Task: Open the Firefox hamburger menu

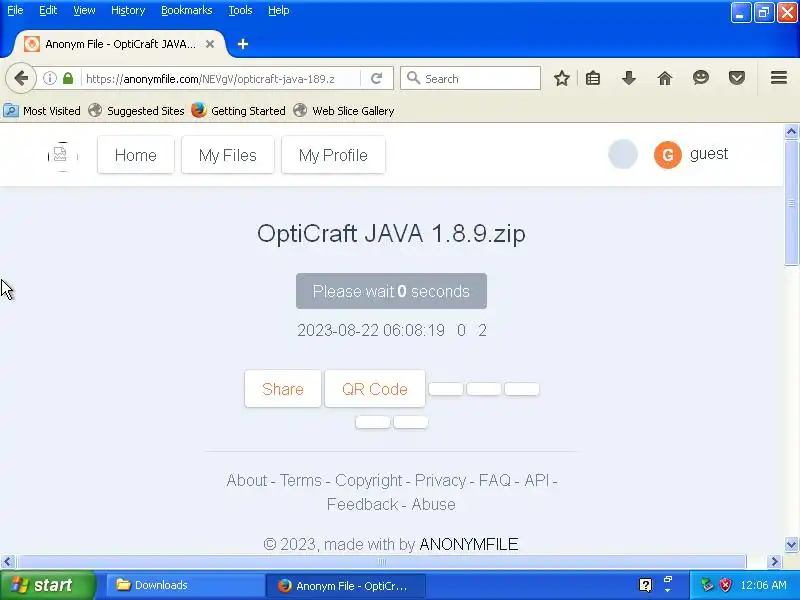Action: point(779,78)
